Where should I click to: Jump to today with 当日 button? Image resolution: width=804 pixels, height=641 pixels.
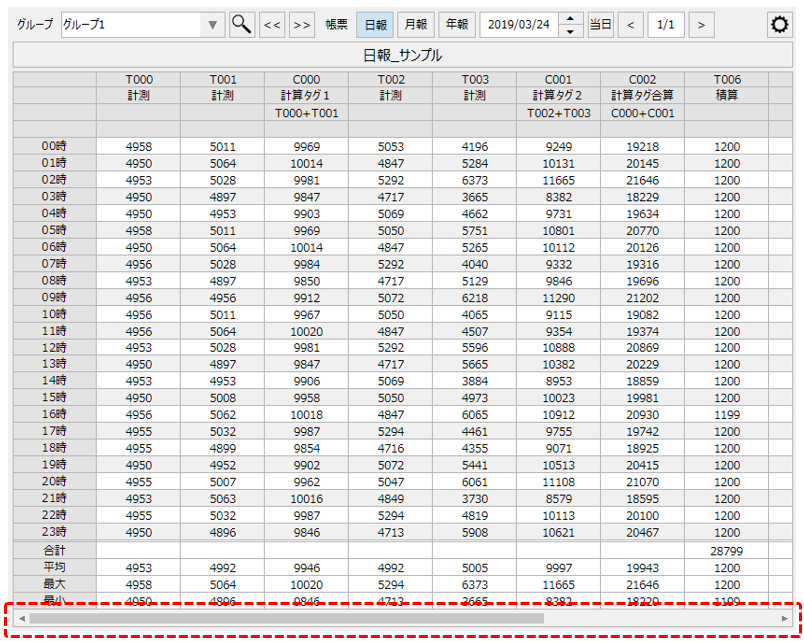[x=600, y=25]
